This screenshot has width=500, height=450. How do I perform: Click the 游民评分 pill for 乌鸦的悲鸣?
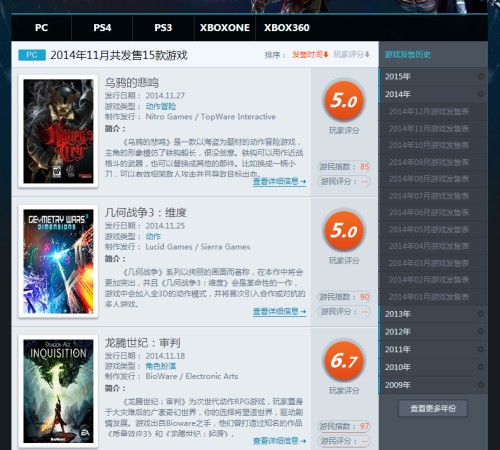click(x=344, y=181)
